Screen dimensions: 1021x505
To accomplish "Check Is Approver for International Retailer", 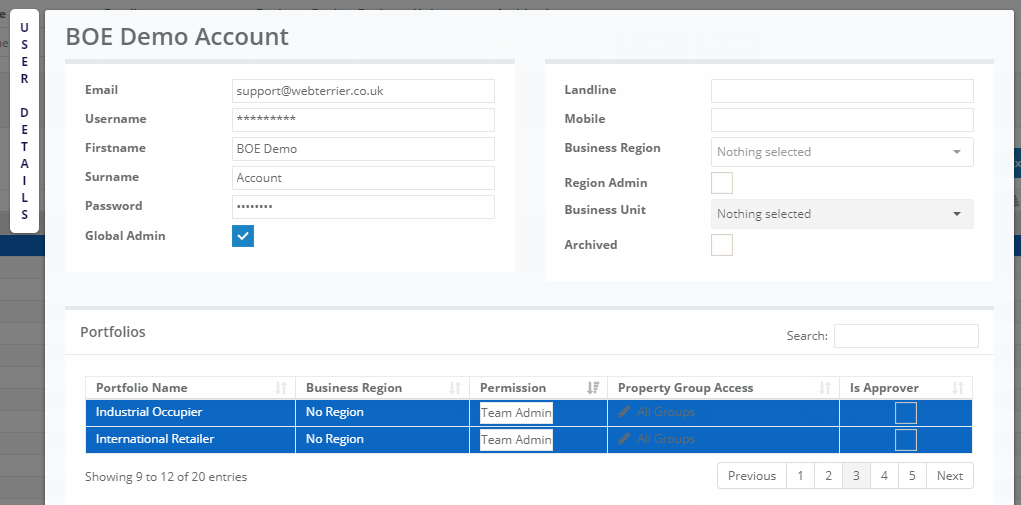I will 906,440.
